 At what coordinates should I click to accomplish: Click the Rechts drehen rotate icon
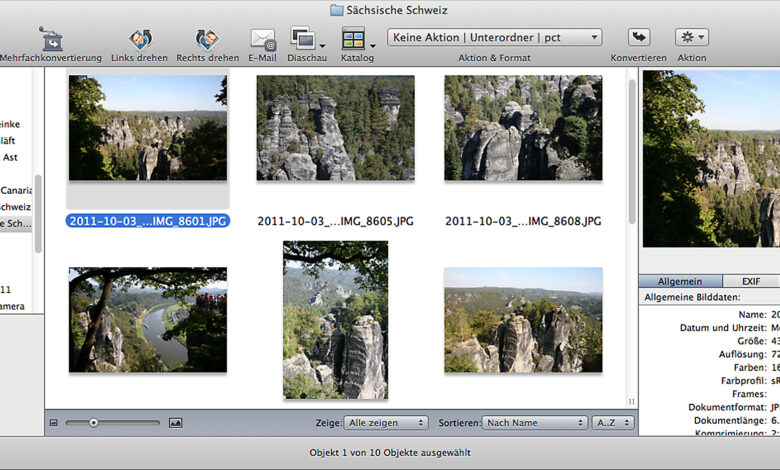[x=206, y=39]
